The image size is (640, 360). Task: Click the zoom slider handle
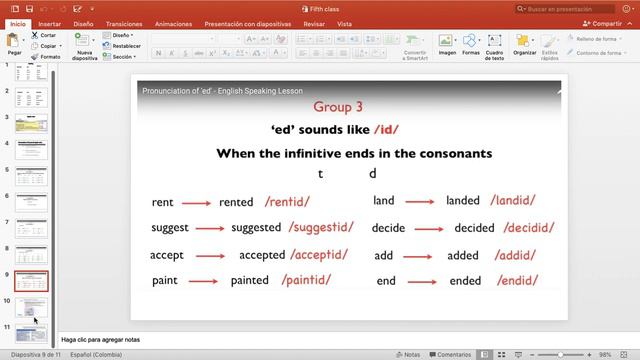pyautogui.click(x=561, y=355)
